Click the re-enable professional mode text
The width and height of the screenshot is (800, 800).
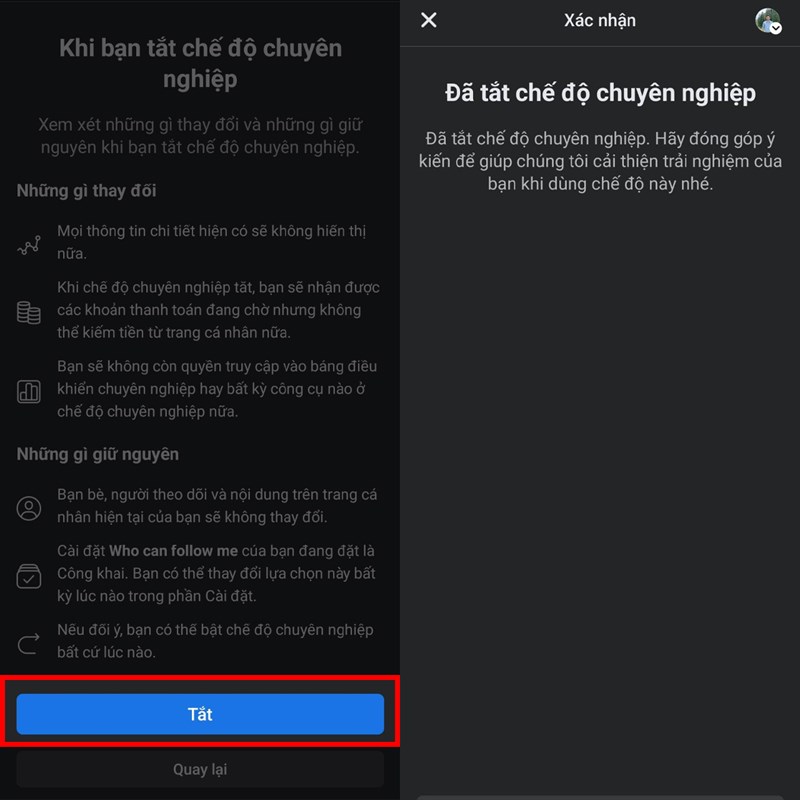[215, 641]
